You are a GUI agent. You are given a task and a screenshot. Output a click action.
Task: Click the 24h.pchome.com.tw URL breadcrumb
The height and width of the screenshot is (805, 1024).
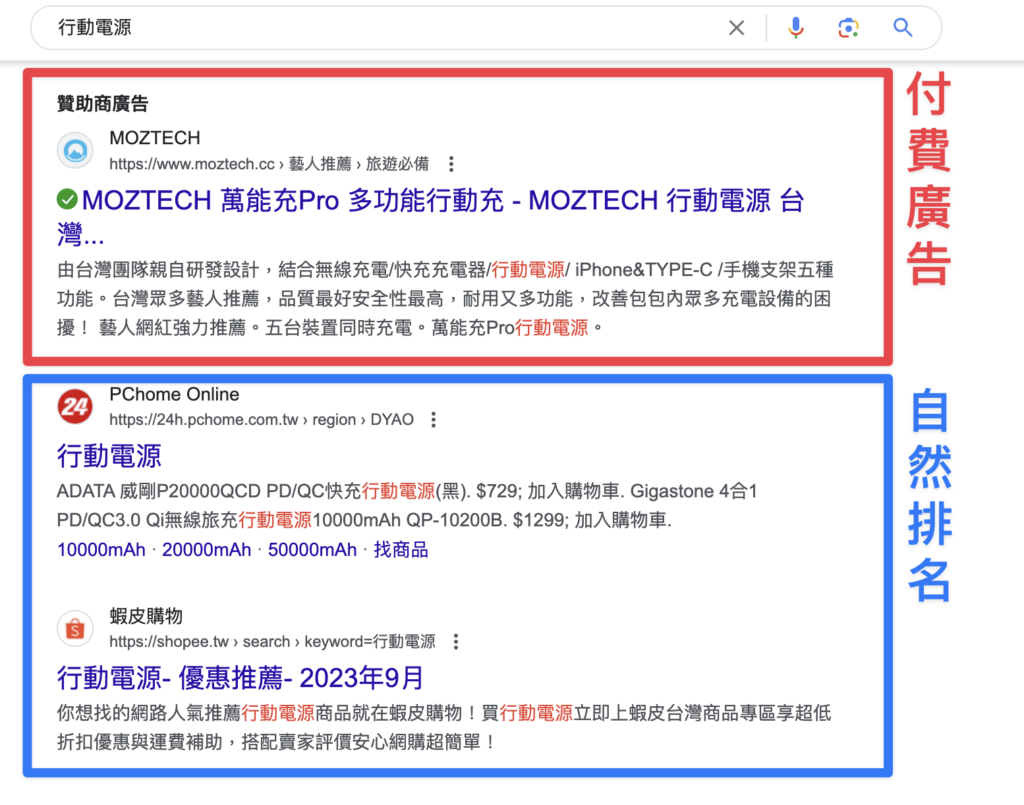[261, 420]
